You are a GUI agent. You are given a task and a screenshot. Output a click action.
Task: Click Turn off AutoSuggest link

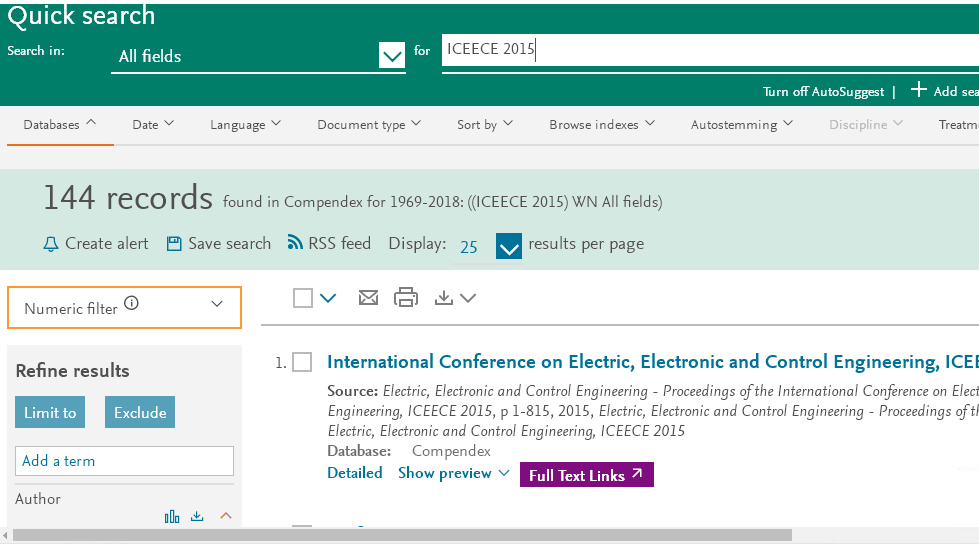(823, 92)
